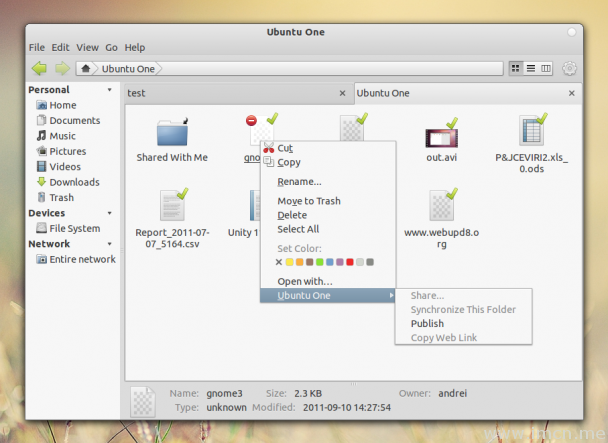Click the P&JCEVIRI2.xls_0.ods file name

point(532,163)
